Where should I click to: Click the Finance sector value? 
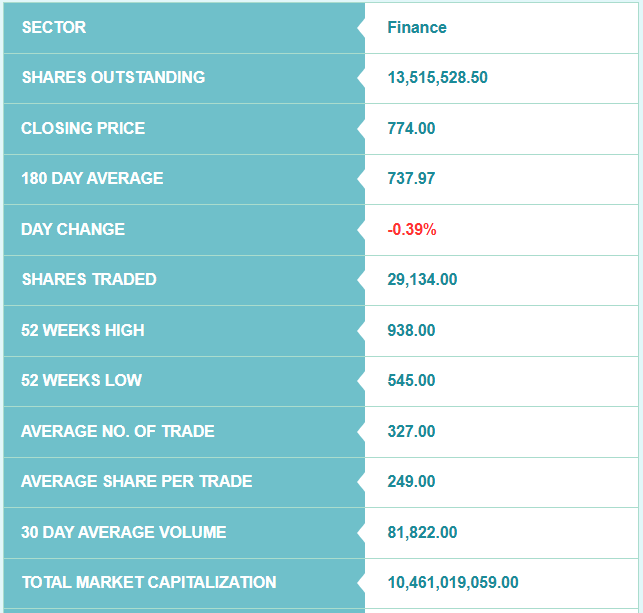[417, 28]
